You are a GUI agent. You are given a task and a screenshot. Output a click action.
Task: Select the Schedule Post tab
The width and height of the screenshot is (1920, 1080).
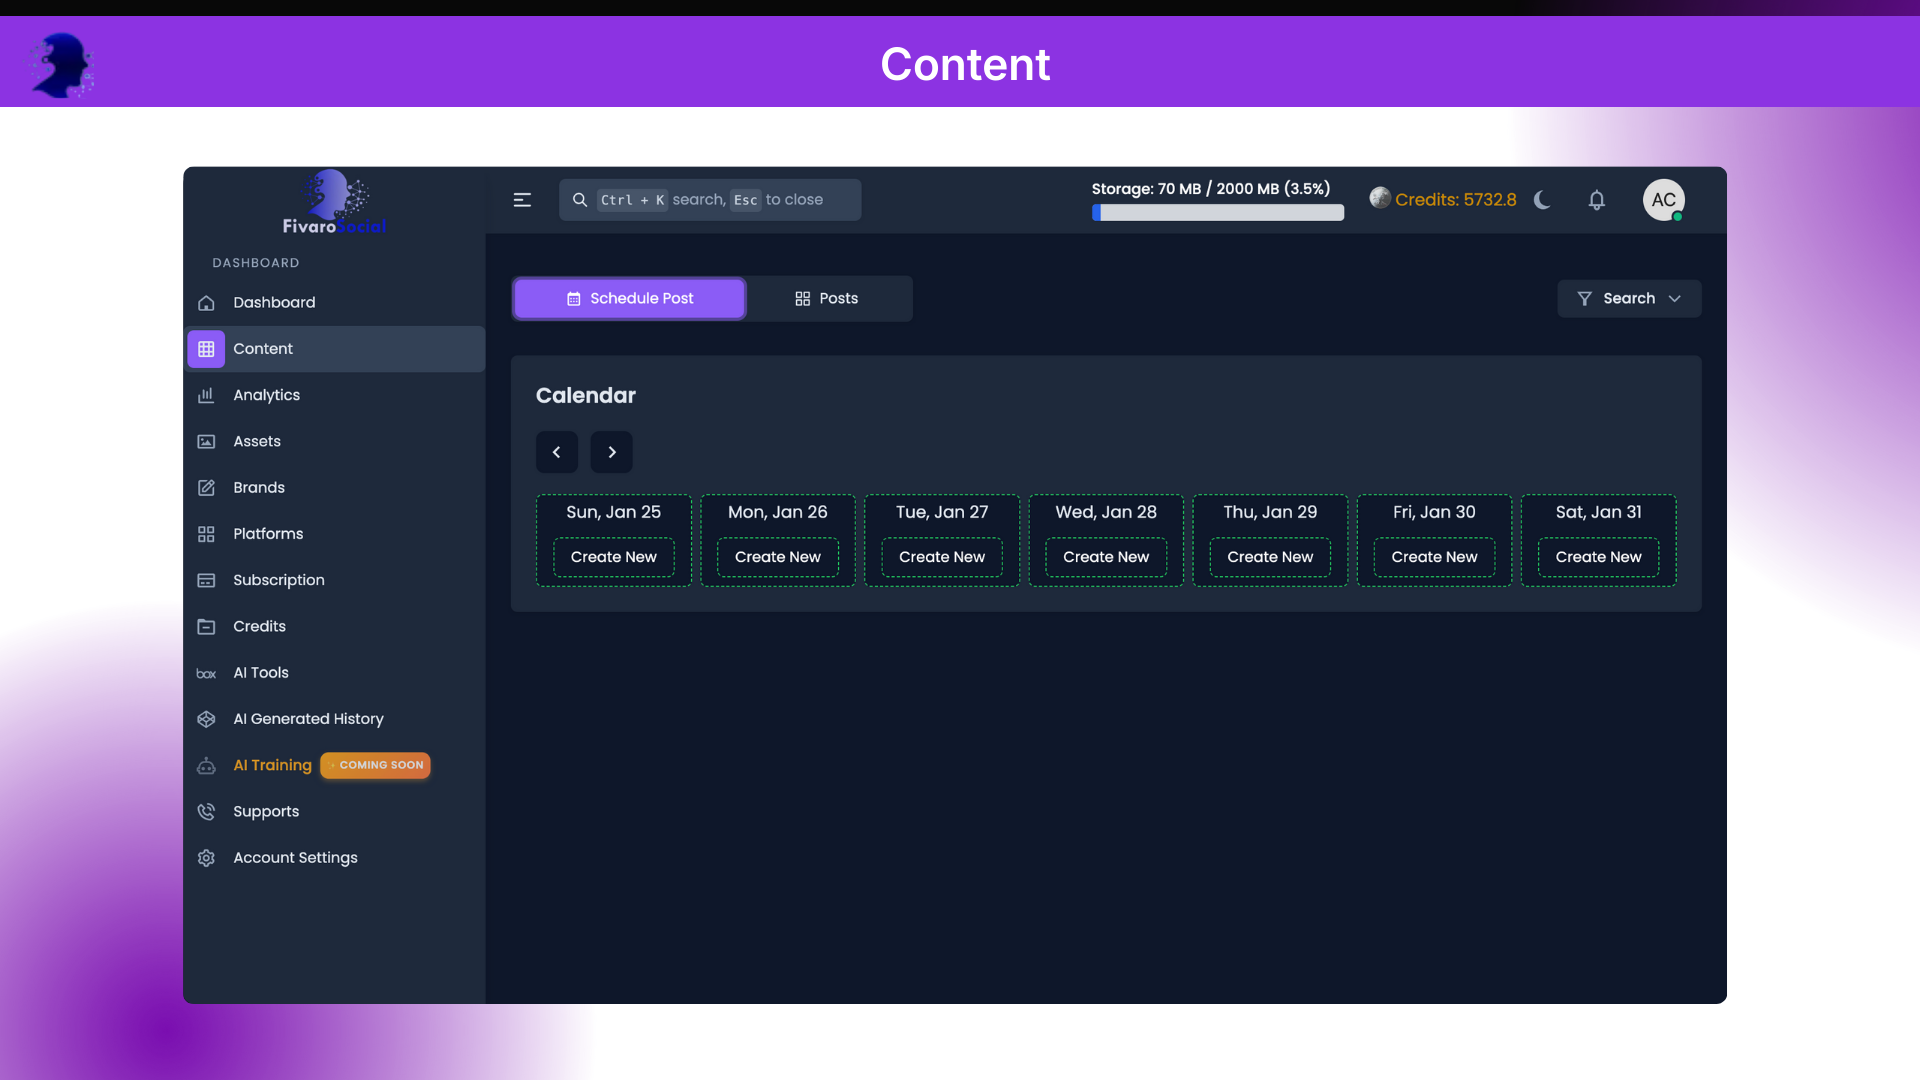pos(629,298)
